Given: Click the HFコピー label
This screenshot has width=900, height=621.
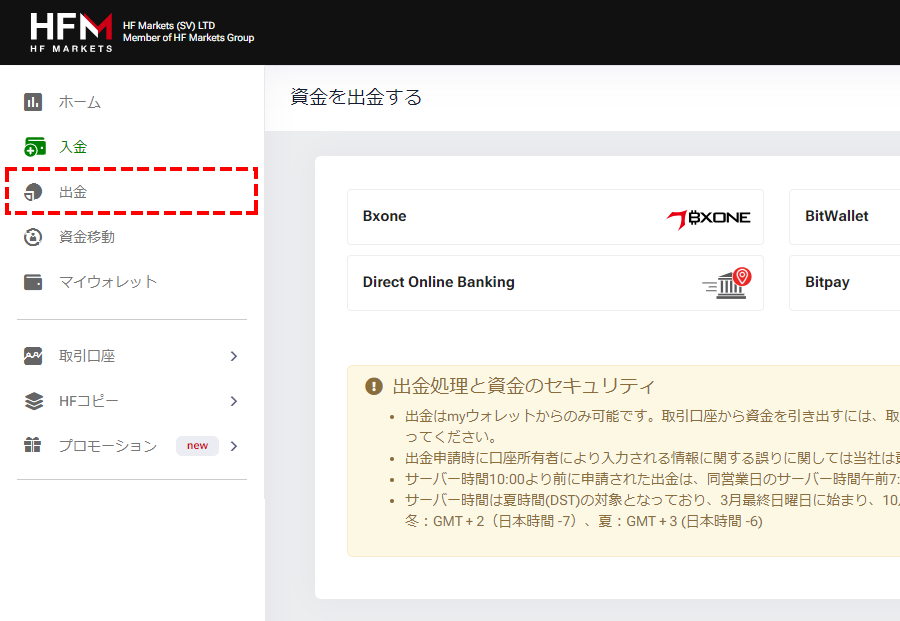Looking at the screenshot, I should coord(89,401).
